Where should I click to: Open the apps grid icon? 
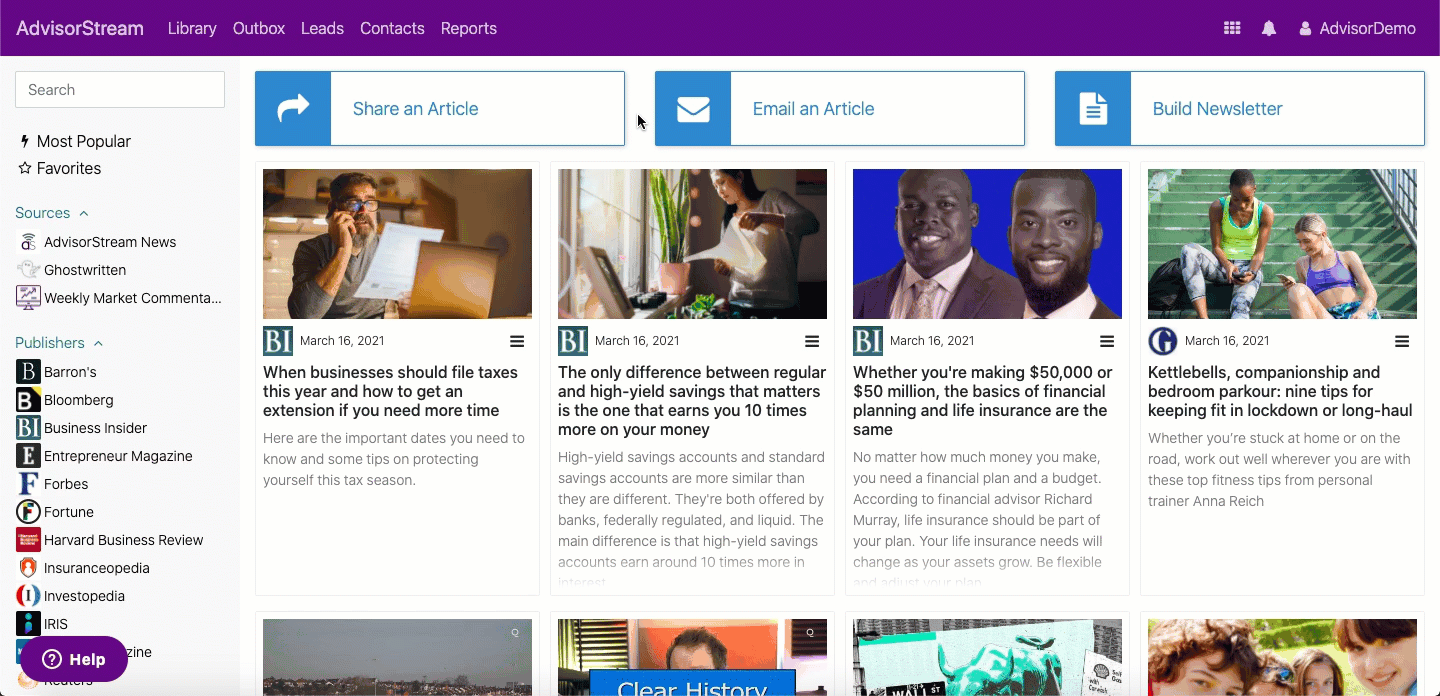(x=1232, y=28)
